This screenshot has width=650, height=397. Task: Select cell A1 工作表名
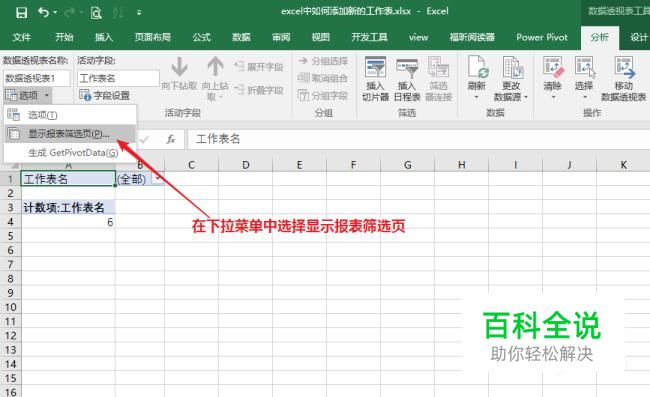[68, 179]
